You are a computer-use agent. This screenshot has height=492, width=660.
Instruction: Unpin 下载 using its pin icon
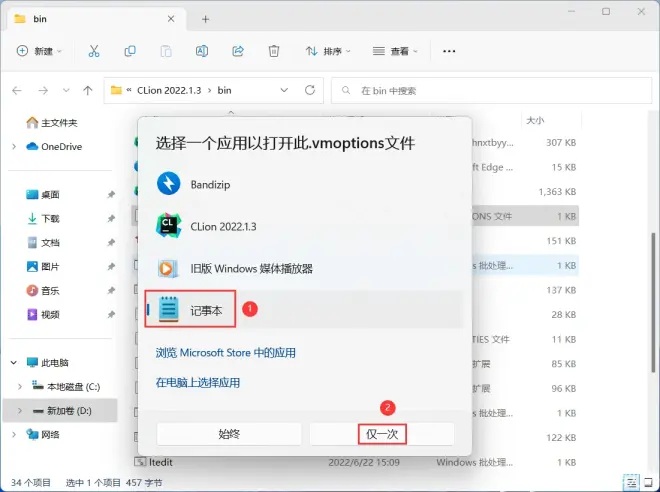[111, 218]
